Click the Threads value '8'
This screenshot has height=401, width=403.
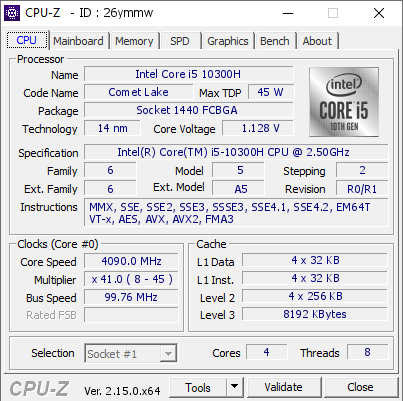coord(368,352)
